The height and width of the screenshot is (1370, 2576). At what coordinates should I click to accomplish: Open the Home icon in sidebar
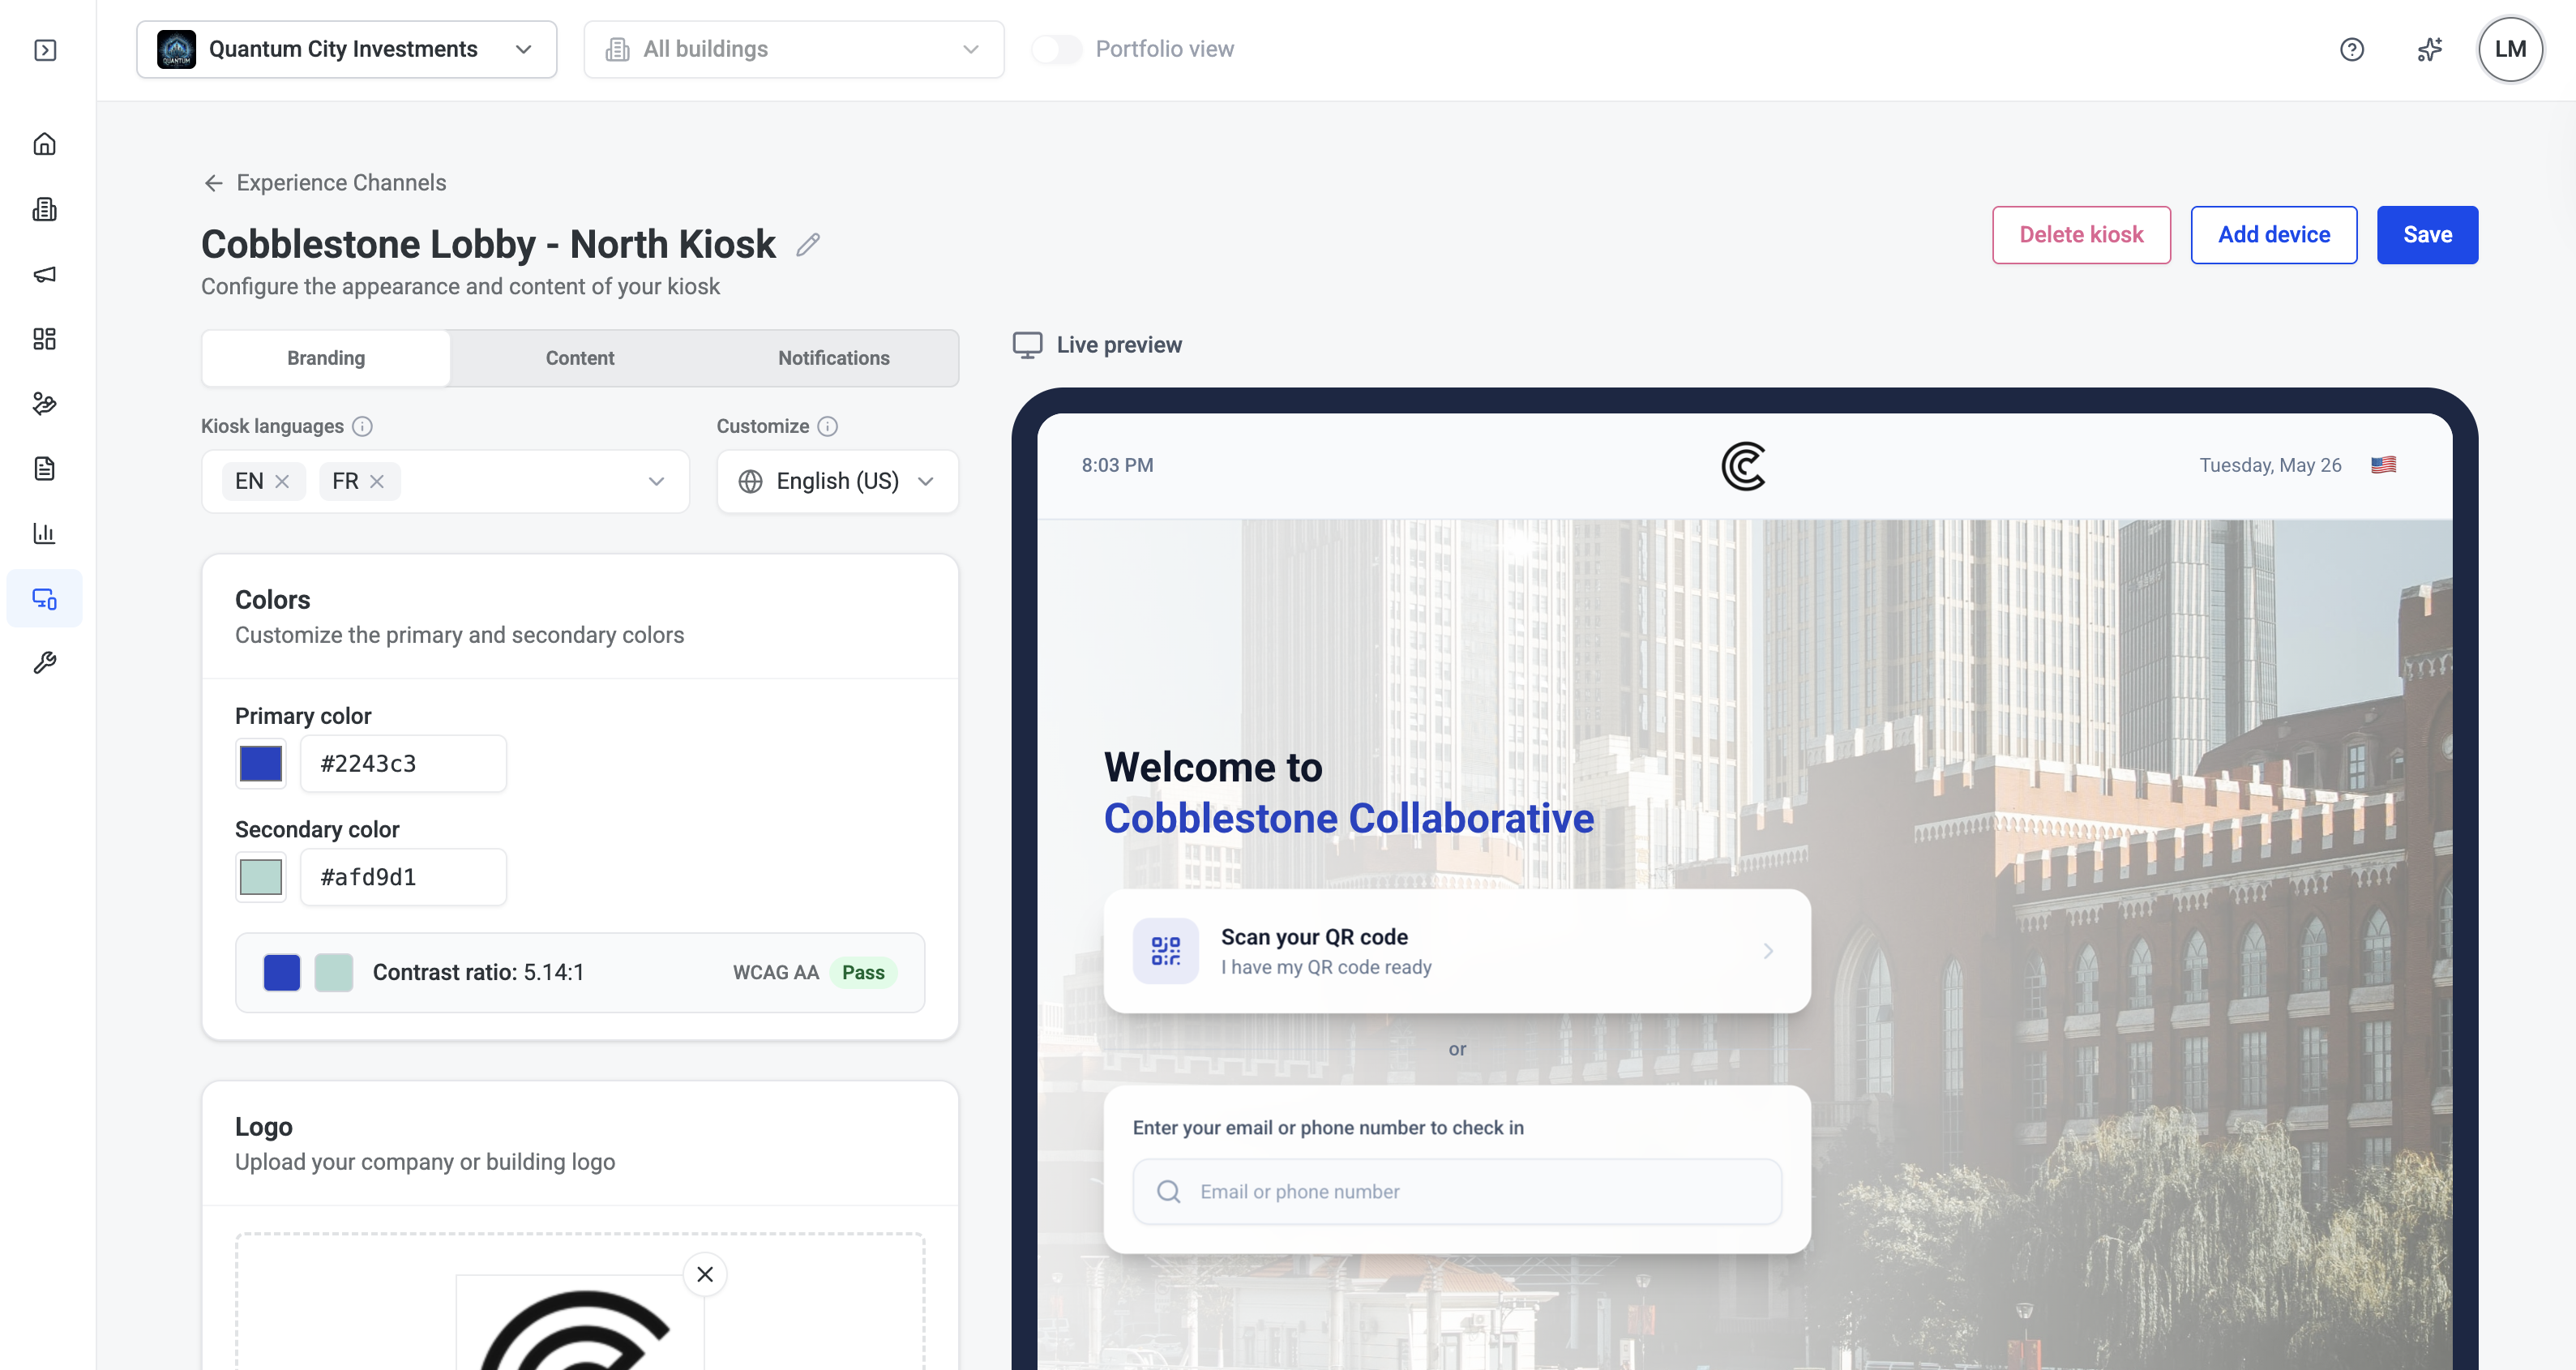point(45,144)
